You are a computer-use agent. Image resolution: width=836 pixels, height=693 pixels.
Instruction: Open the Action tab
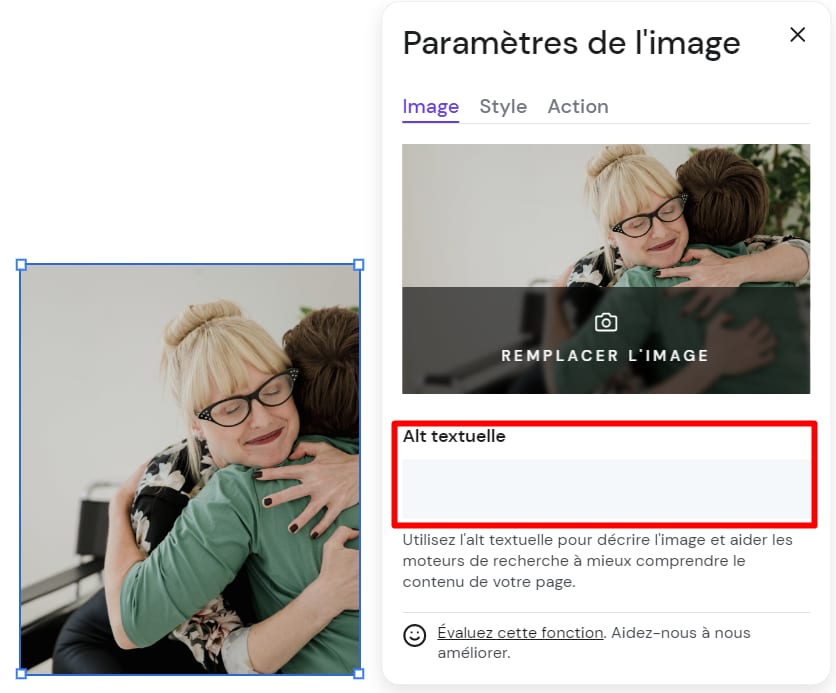click(578, 107)
